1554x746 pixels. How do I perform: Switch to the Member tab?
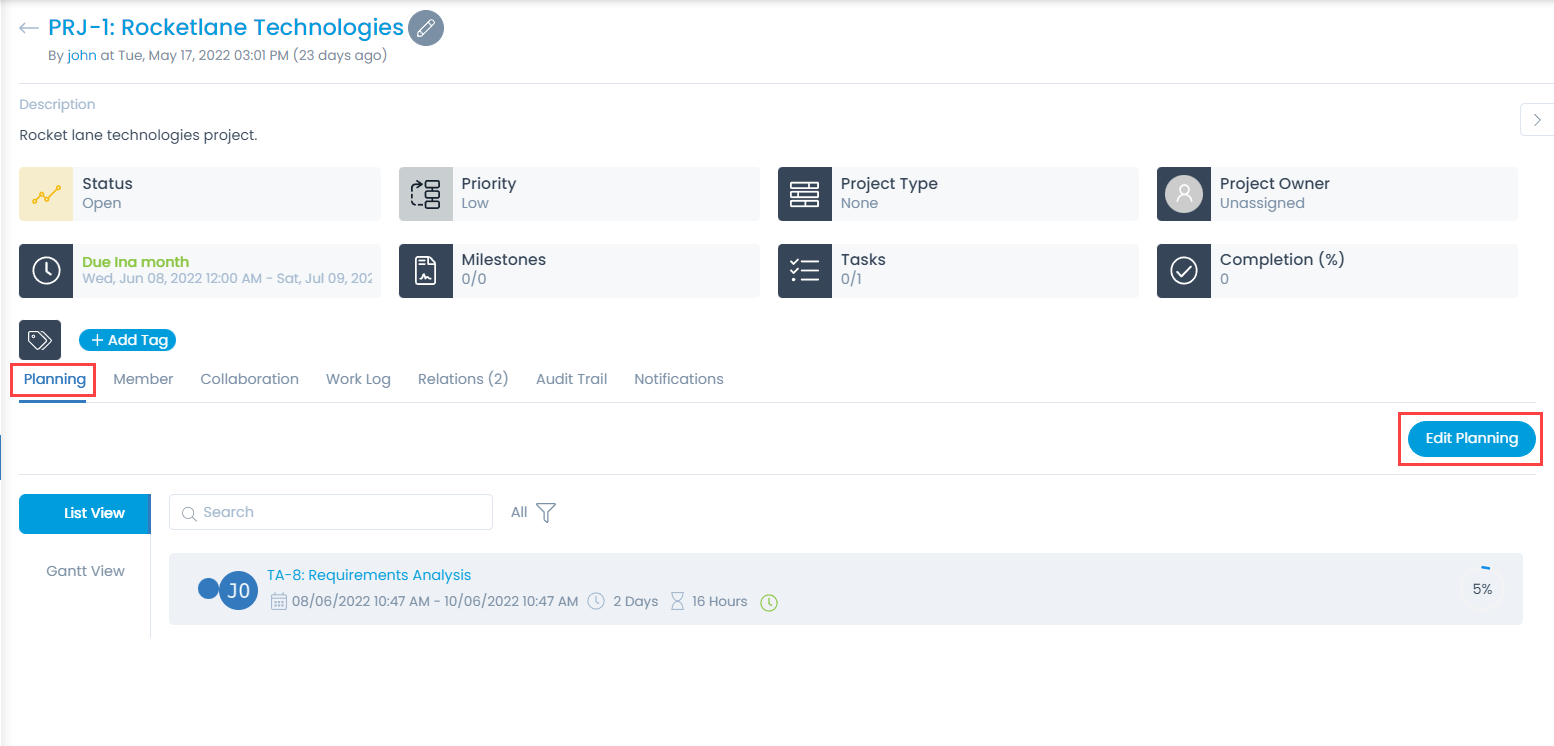click(x=143, y=379)
